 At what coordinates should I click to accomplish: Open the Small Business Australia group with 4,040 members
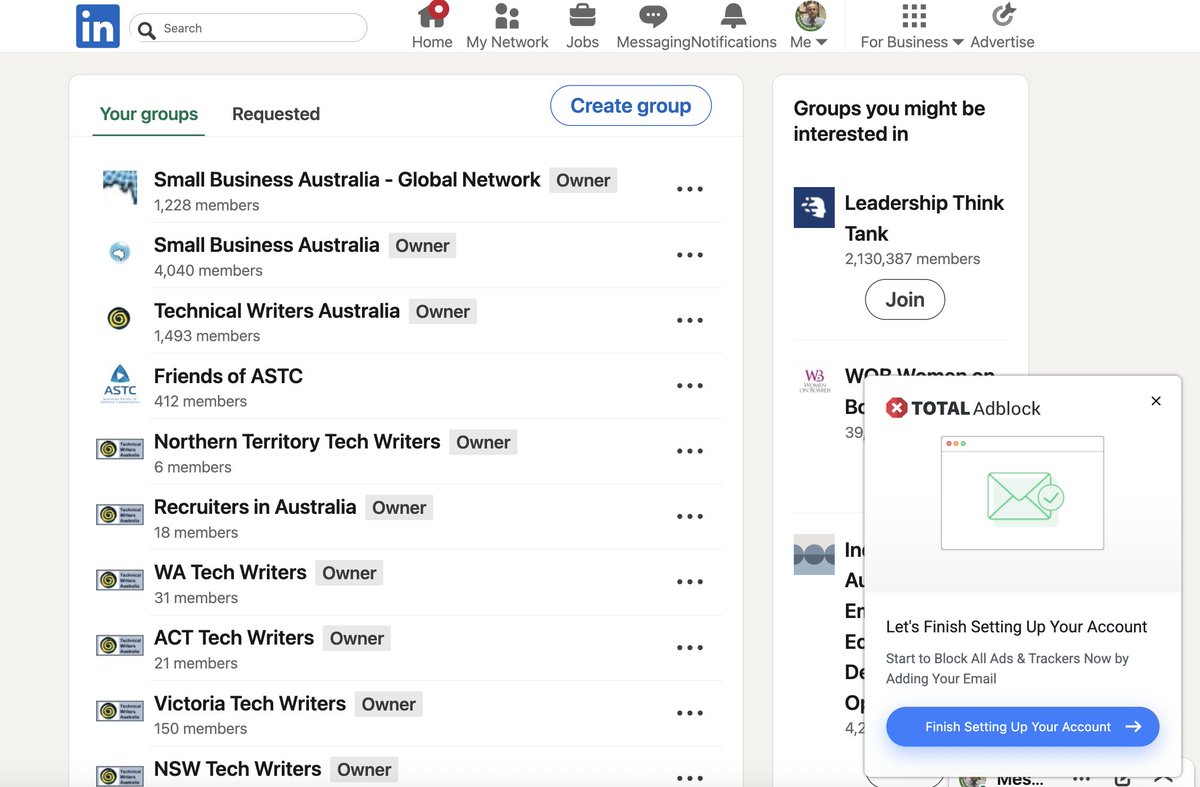pos(267,245)
